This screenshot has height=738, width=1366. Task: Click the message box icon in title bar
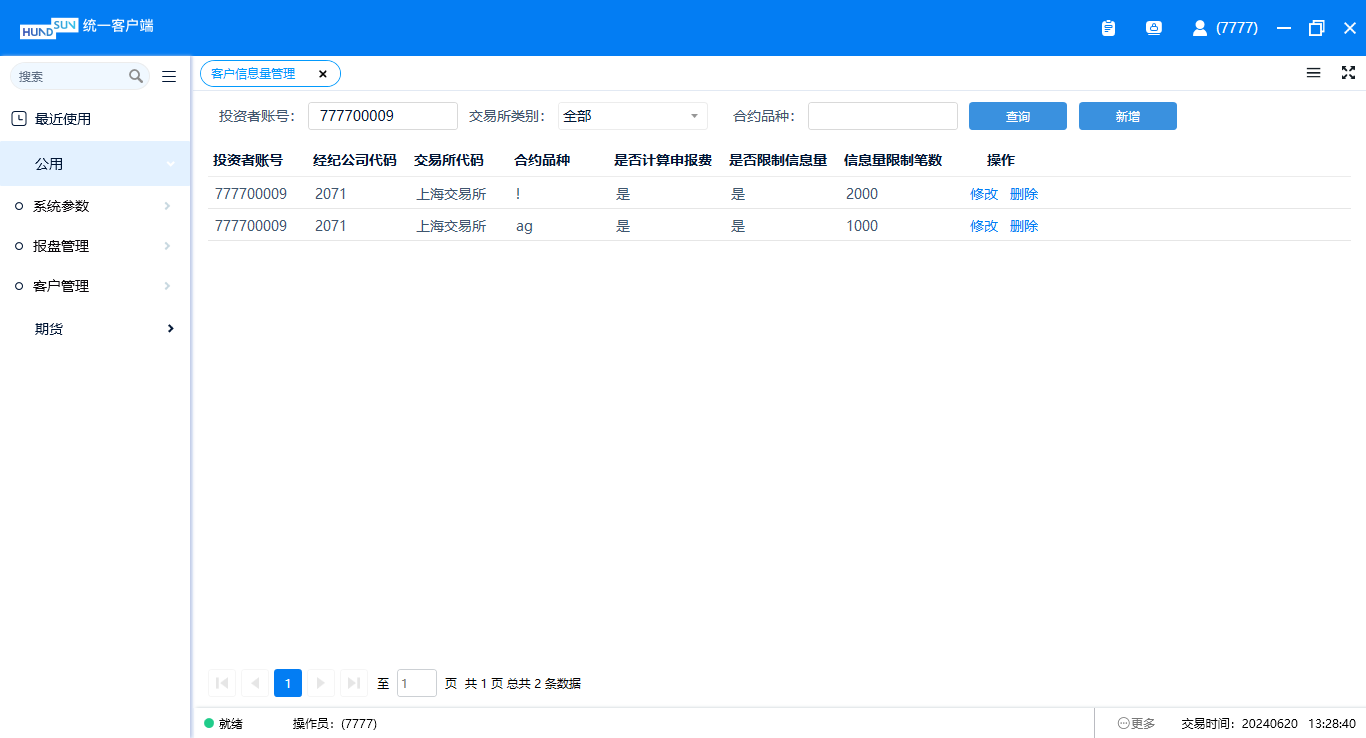pos(1153,28)
